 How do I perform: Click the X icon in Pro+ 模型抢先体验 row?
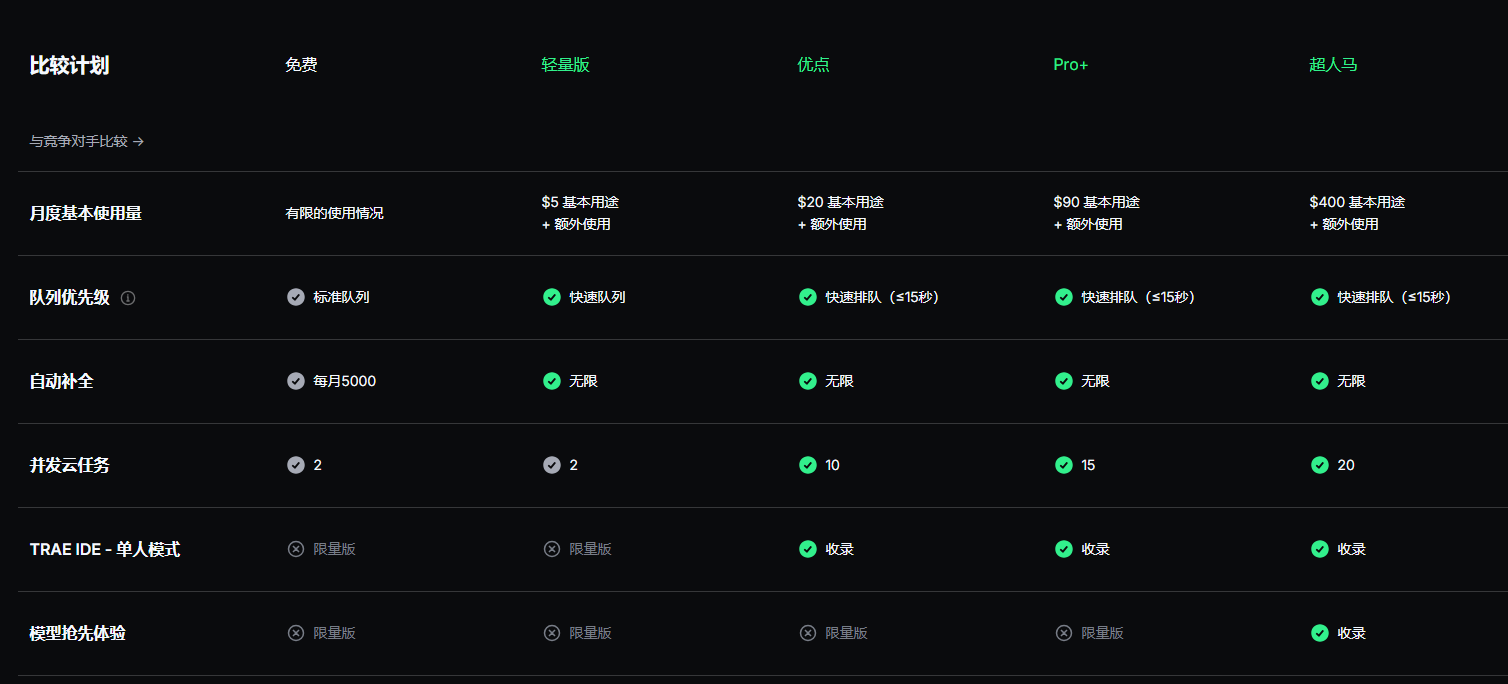pyautogui.click(x=1064, y=633)
